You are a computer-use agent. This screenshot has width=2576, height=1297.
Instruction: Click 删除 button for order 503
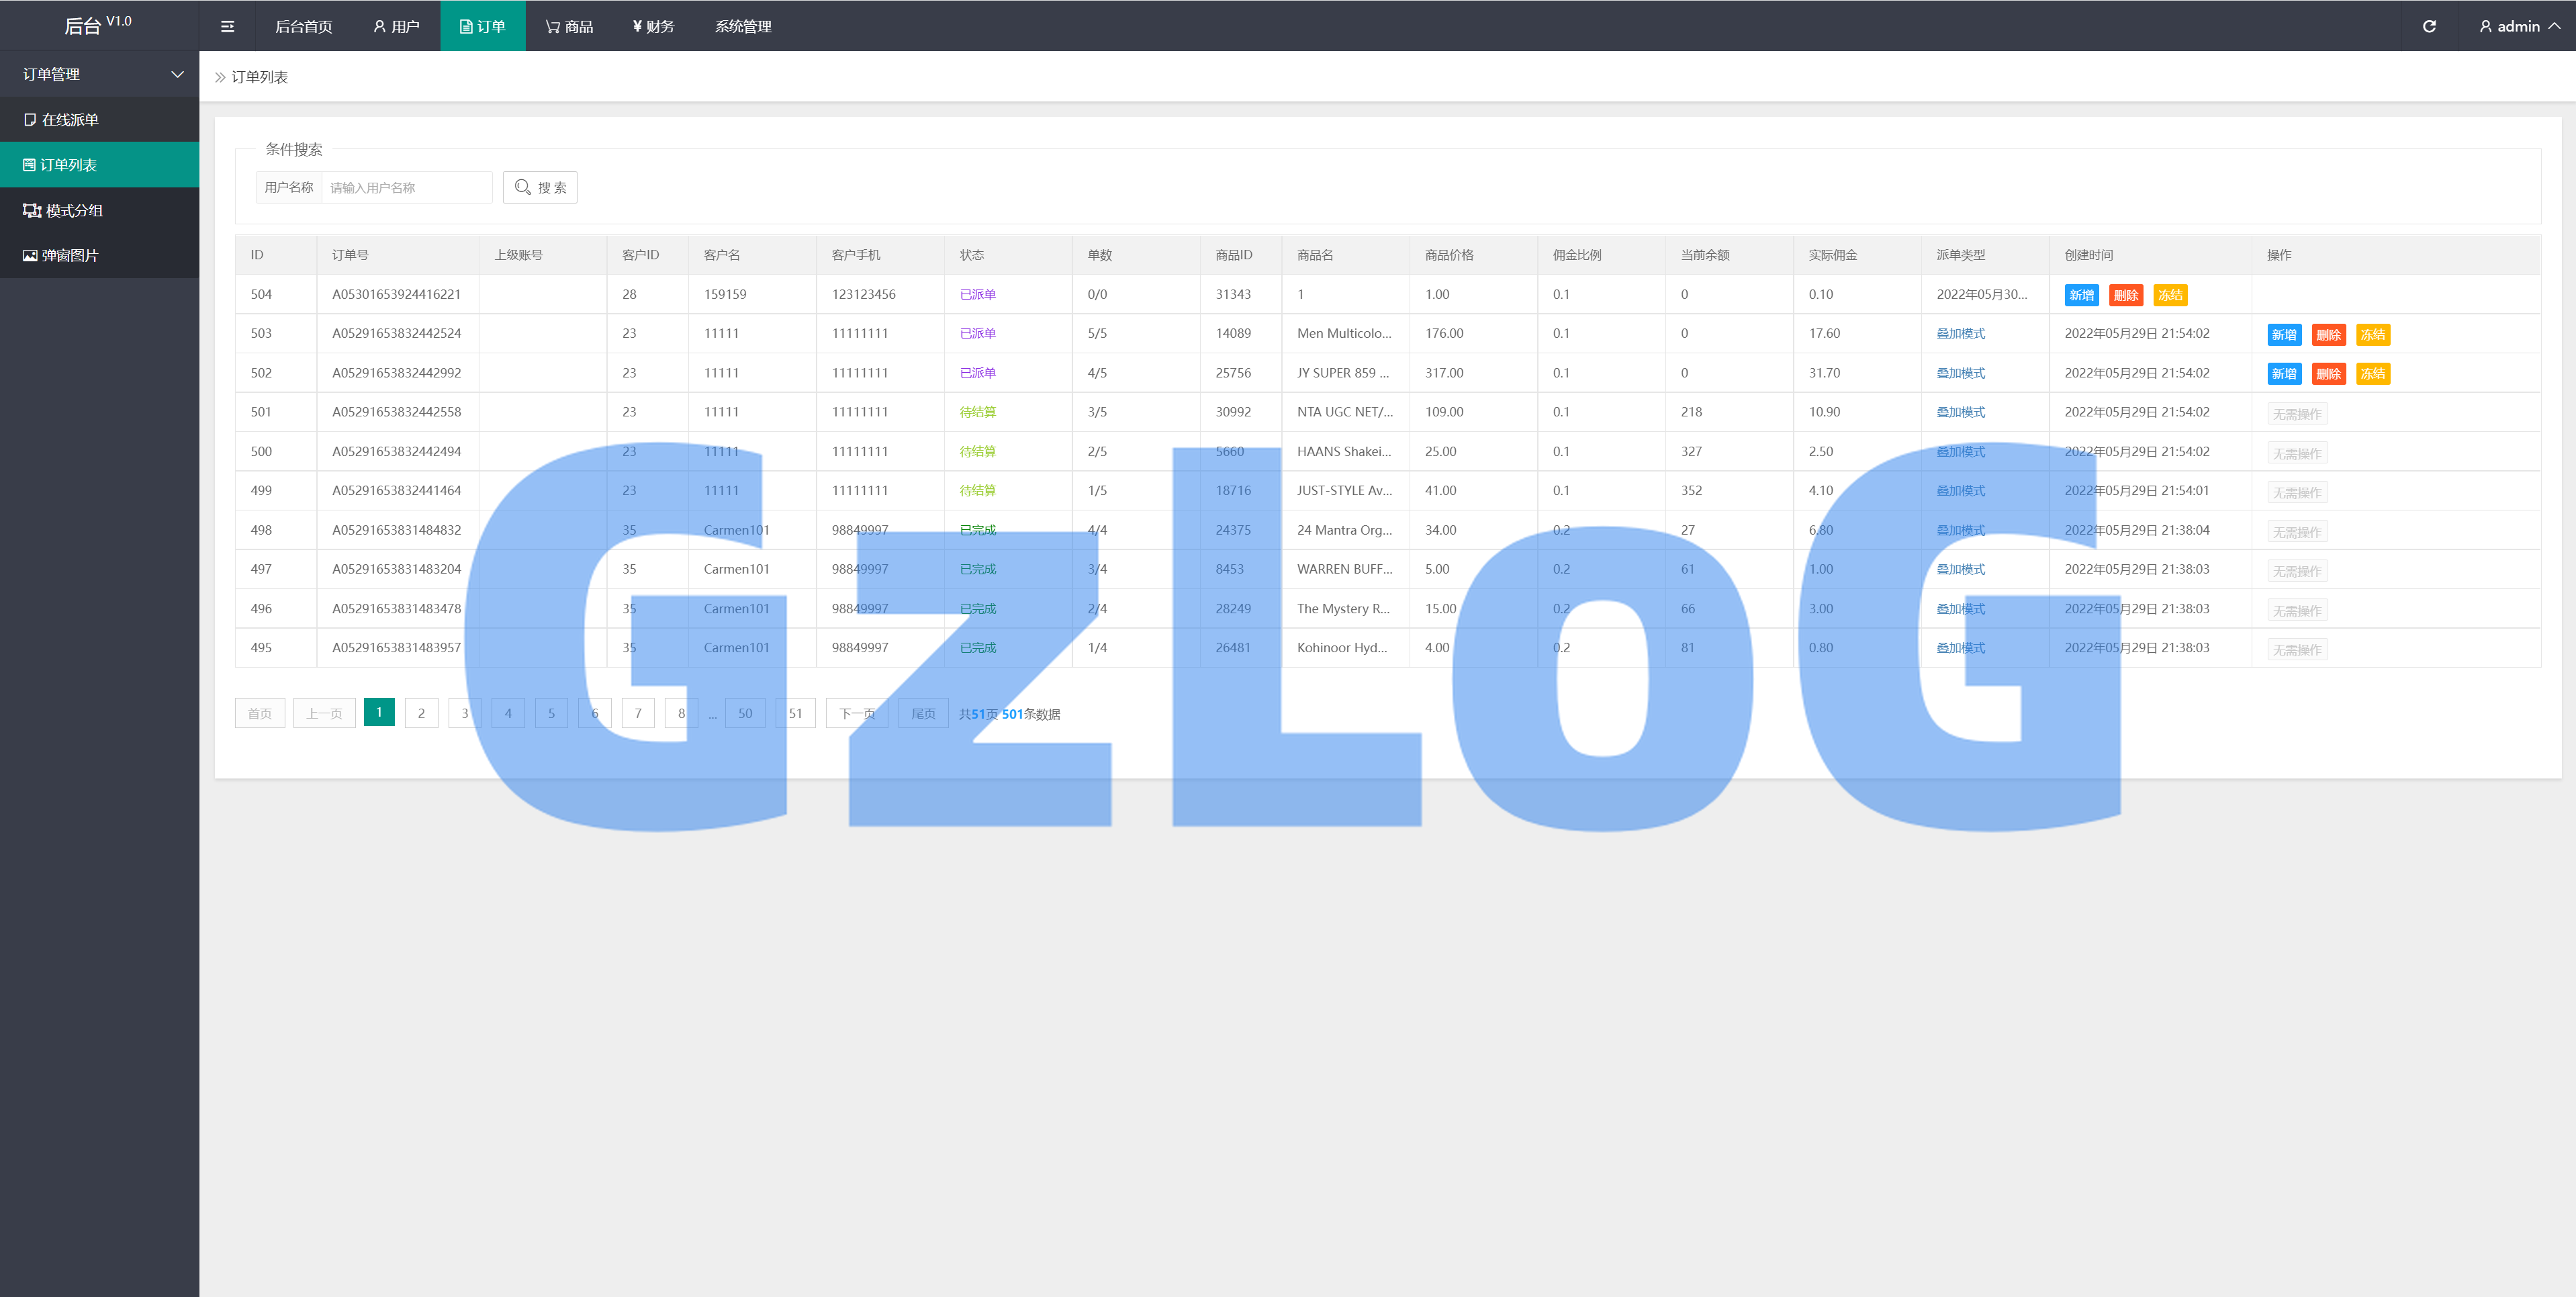click(2328, 335)
